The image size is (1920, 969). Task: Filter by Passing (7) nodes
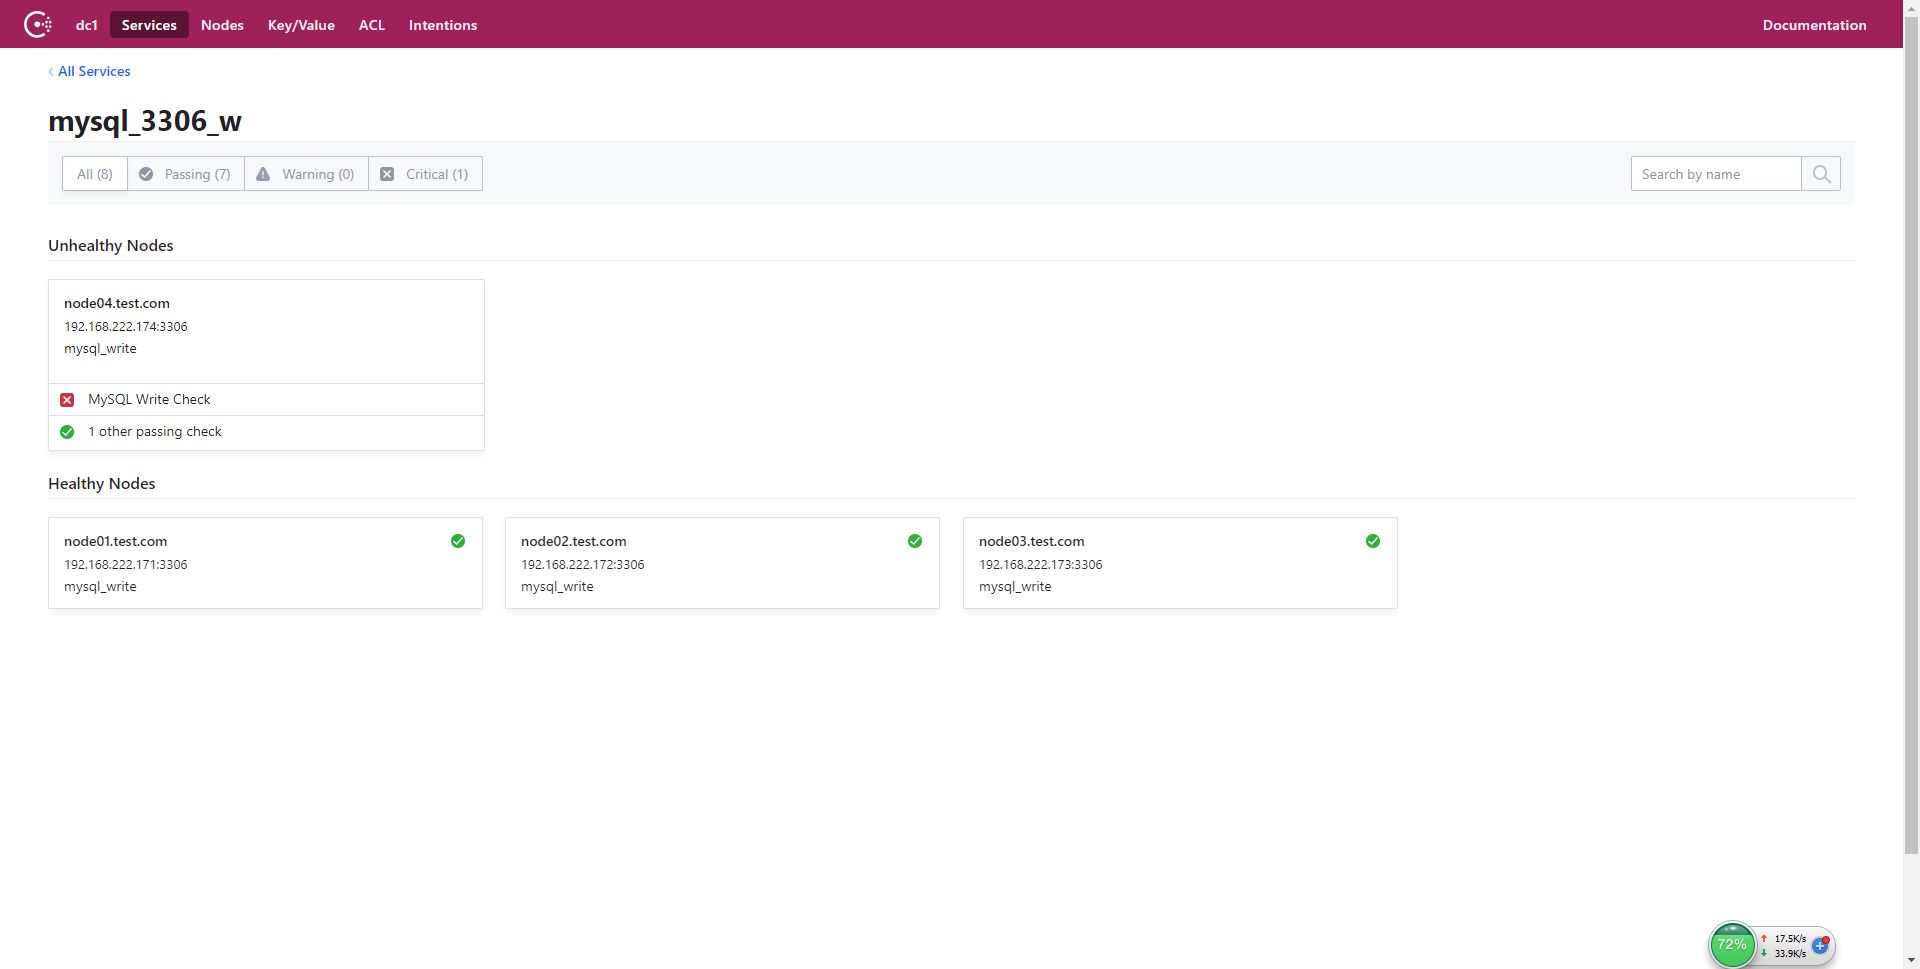(186, 174)
